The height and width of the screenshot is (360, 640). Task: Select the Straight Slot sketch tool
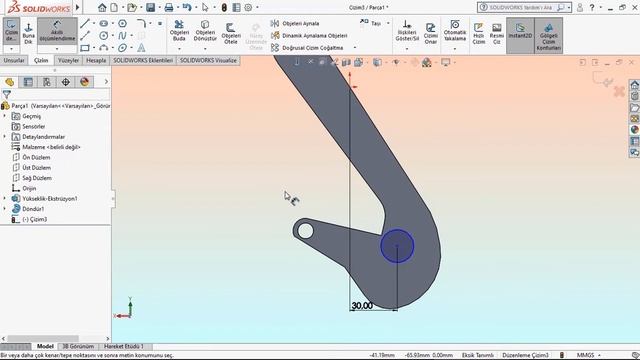104,23
